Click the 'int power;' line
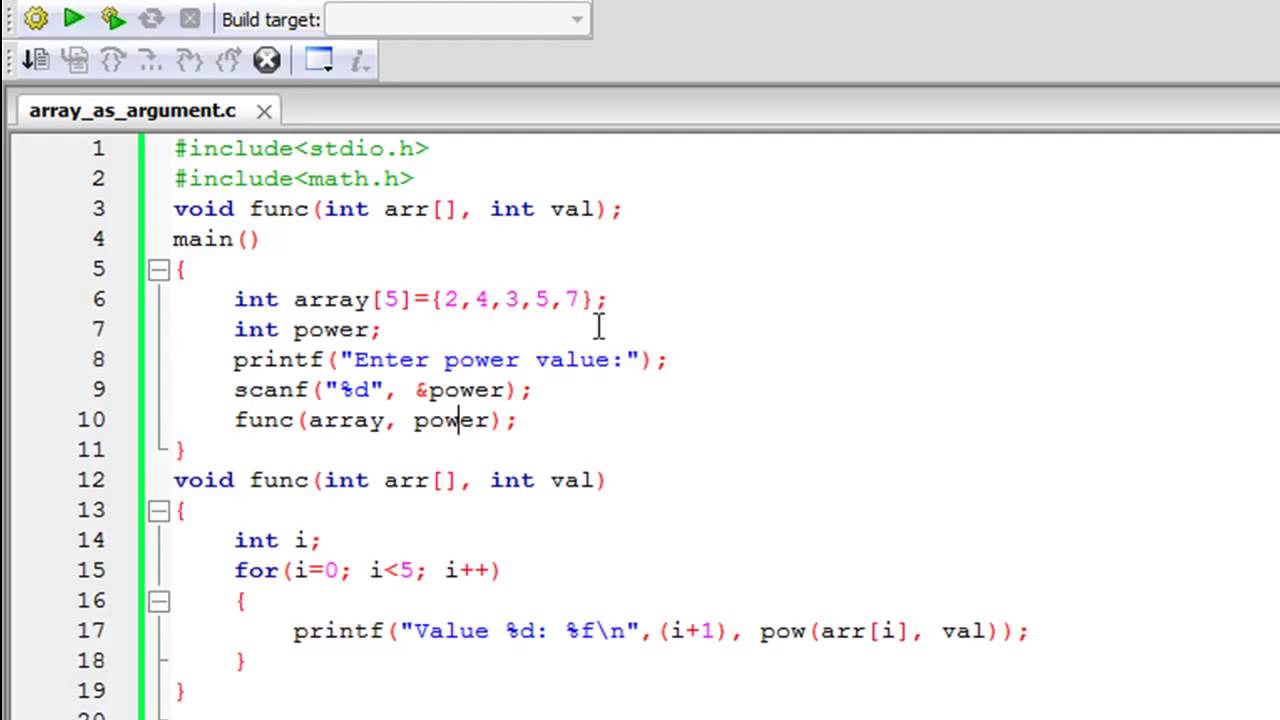This screenshot has height=720, width=1280. point(307,329)
